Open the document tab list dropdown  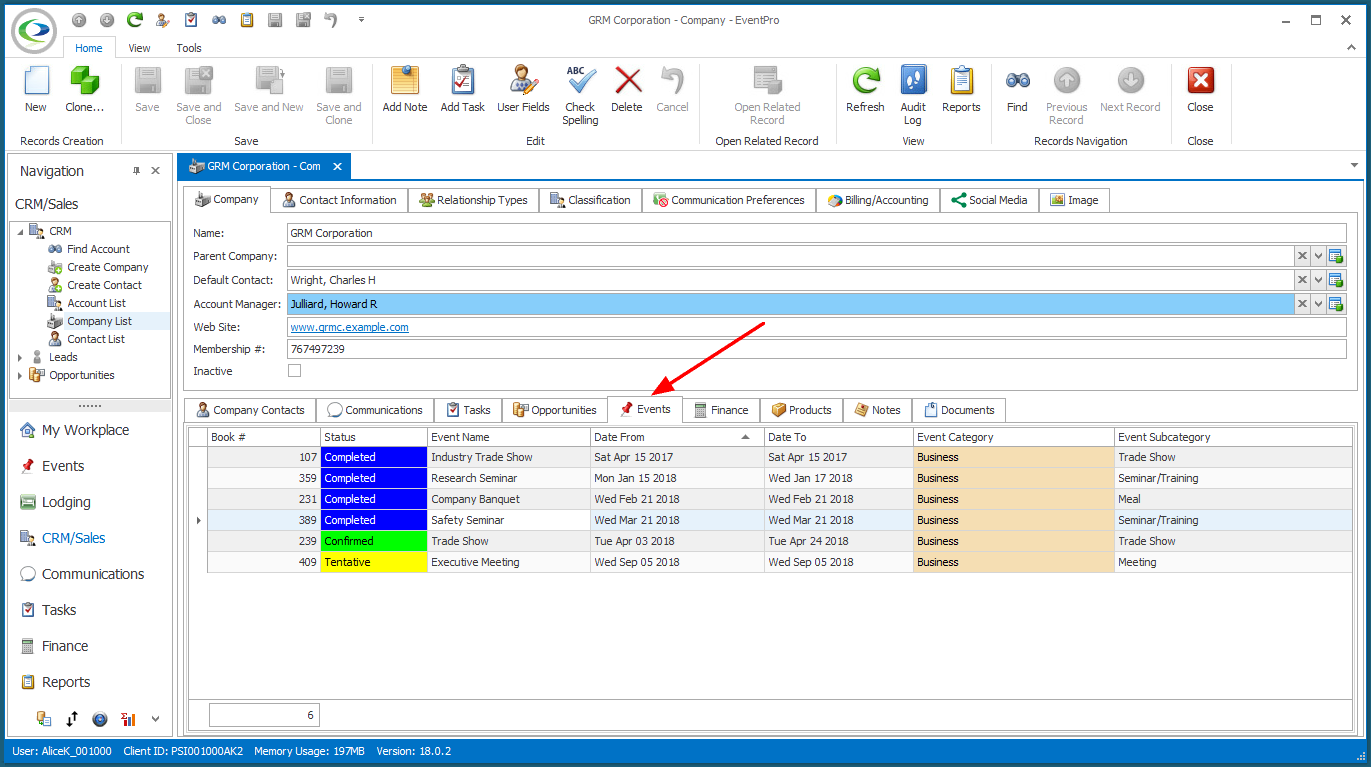(1354, 165)
